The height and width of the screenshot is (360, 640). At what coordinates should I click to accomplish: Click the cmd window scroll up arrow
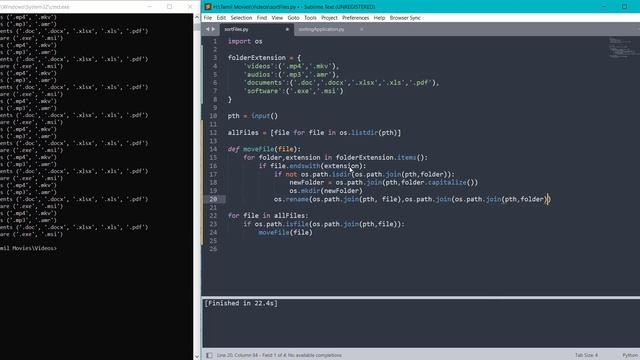coord(197,18)
